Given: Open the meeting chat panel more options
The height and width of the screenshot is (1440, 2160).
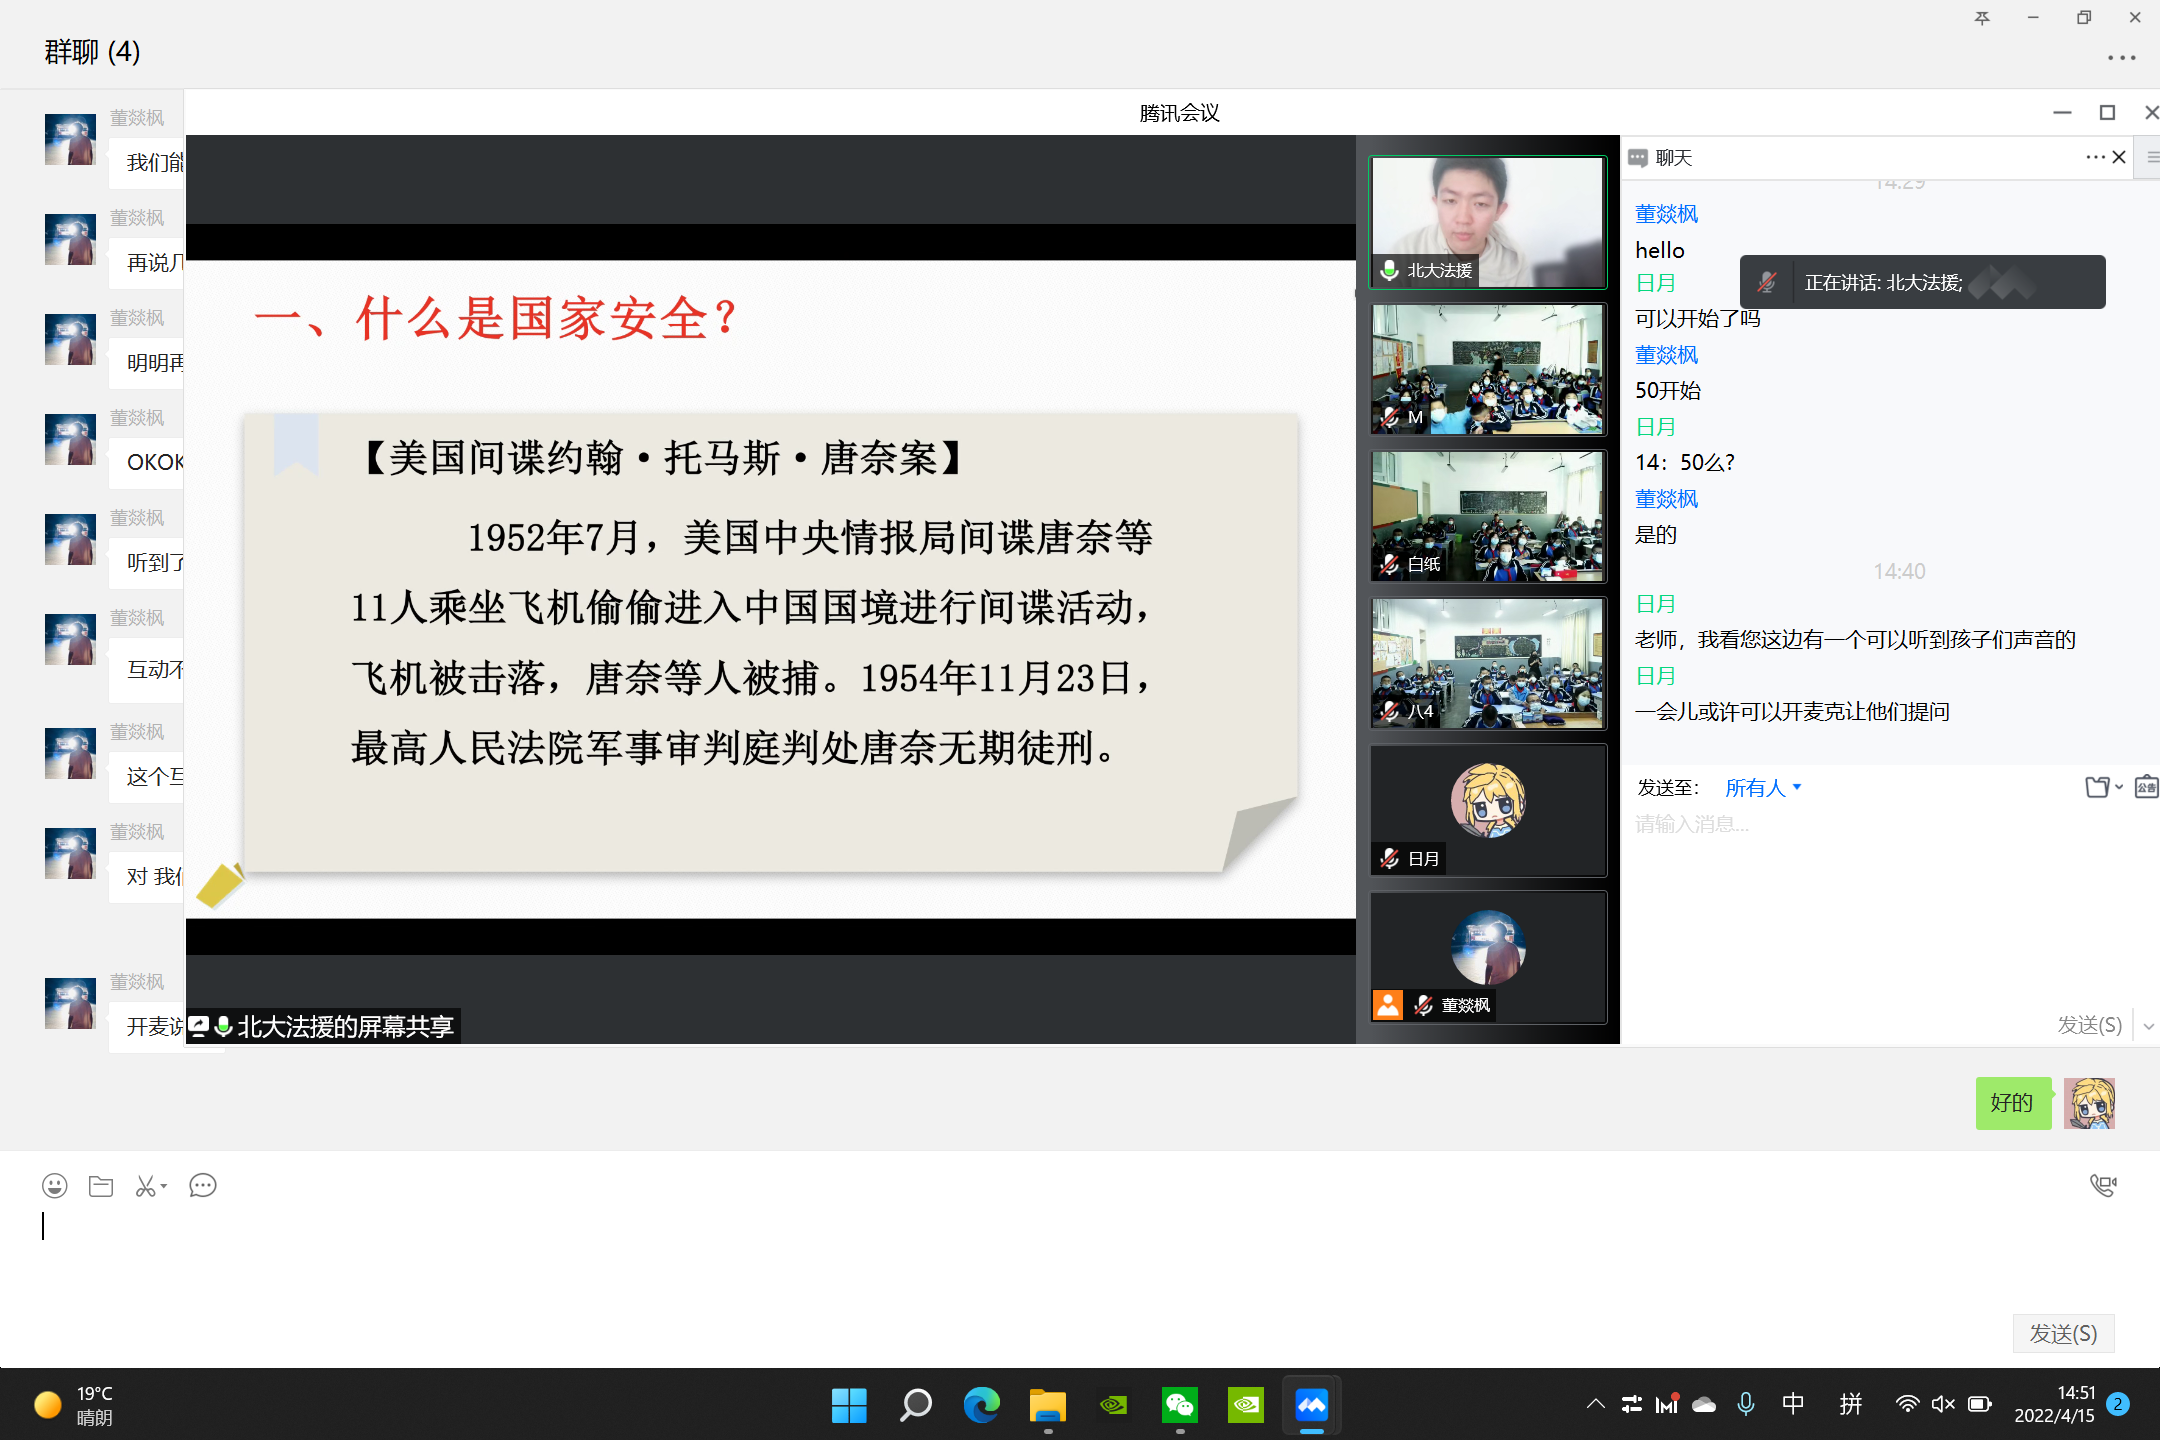Looking at the screenshot, I should [2095, 157].
